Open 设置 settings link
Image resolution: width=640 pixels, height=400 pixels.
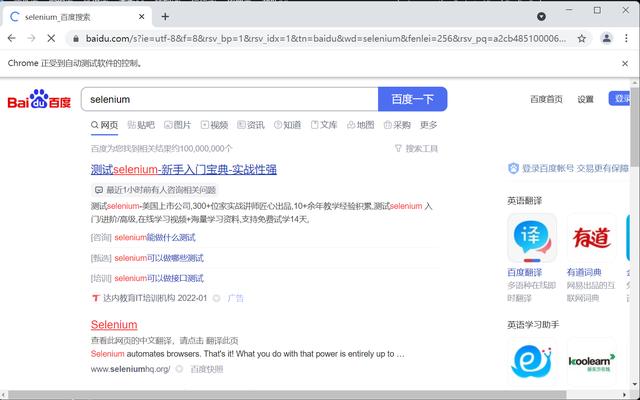[585, 99]
